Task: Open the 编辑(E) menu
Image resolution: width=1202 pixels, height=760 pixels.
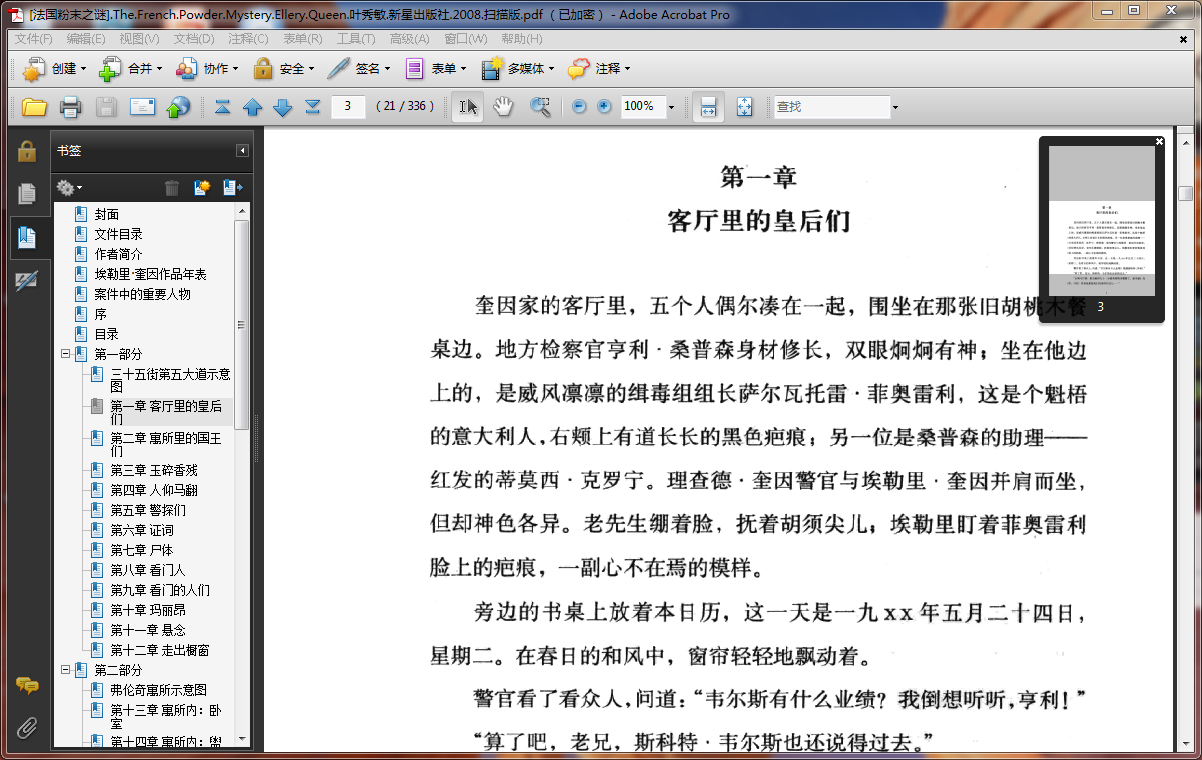Action: pos(86,38)
